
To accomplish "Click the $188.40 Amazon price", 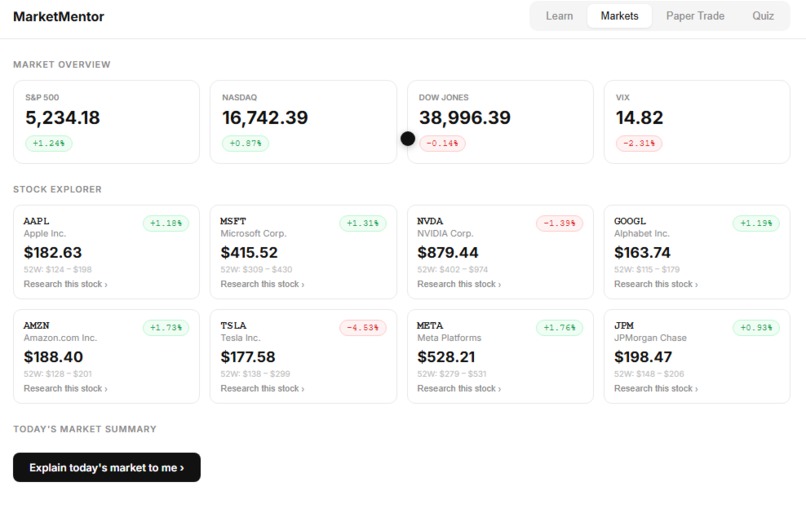I will [x=53, y=357].
